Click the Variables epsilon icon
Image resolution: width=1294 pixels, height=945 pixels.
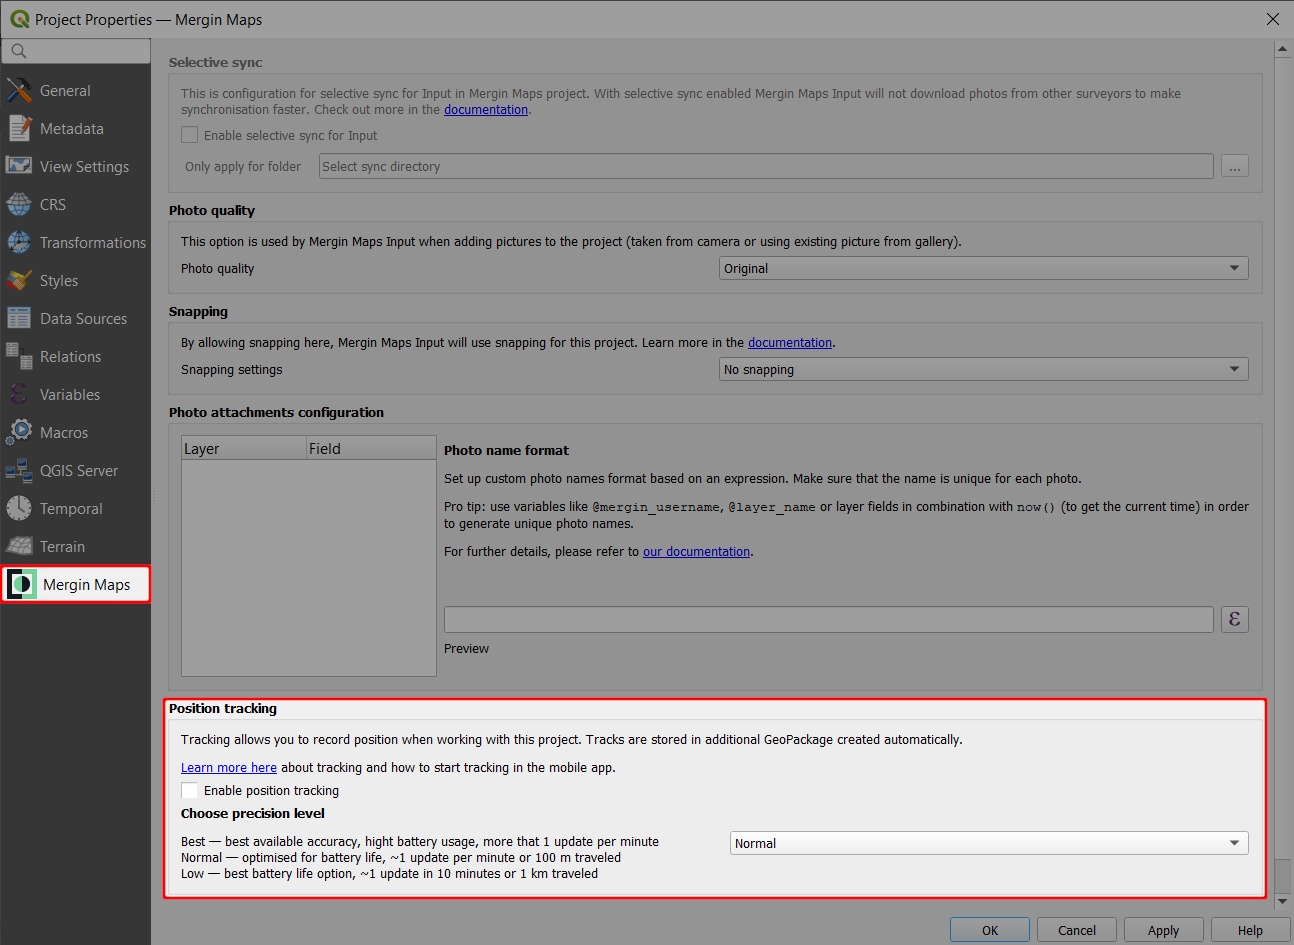coord(19,394)
